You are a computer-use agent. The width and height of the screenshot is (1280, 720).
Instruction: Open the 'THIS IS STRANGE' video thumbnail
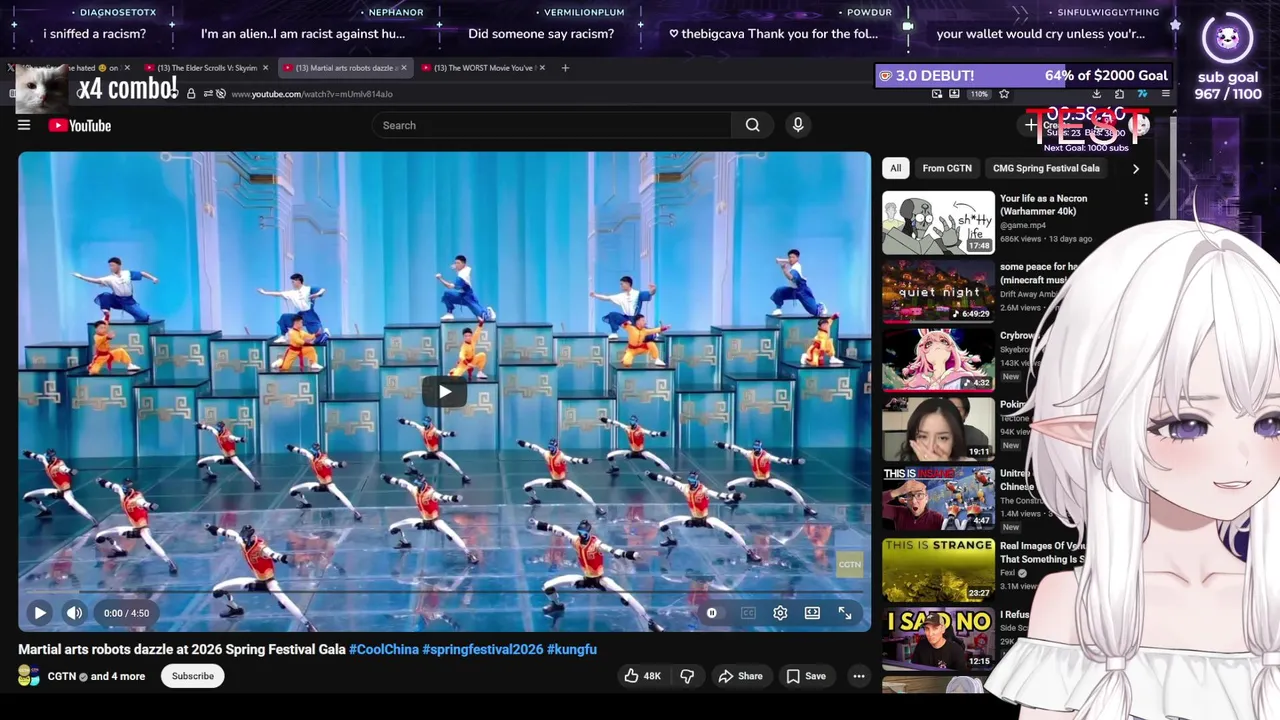(x=938, y=570)
